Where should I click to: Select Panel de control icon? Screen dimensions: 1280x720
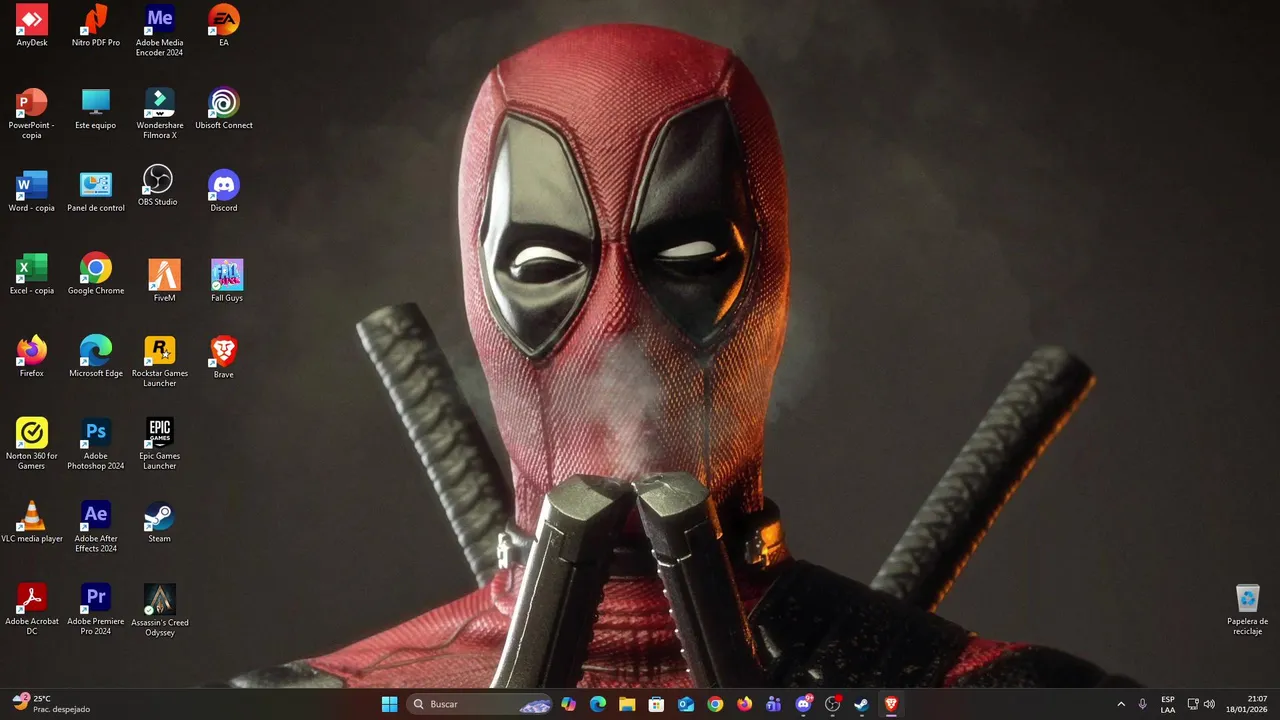[x=96, y=192]
